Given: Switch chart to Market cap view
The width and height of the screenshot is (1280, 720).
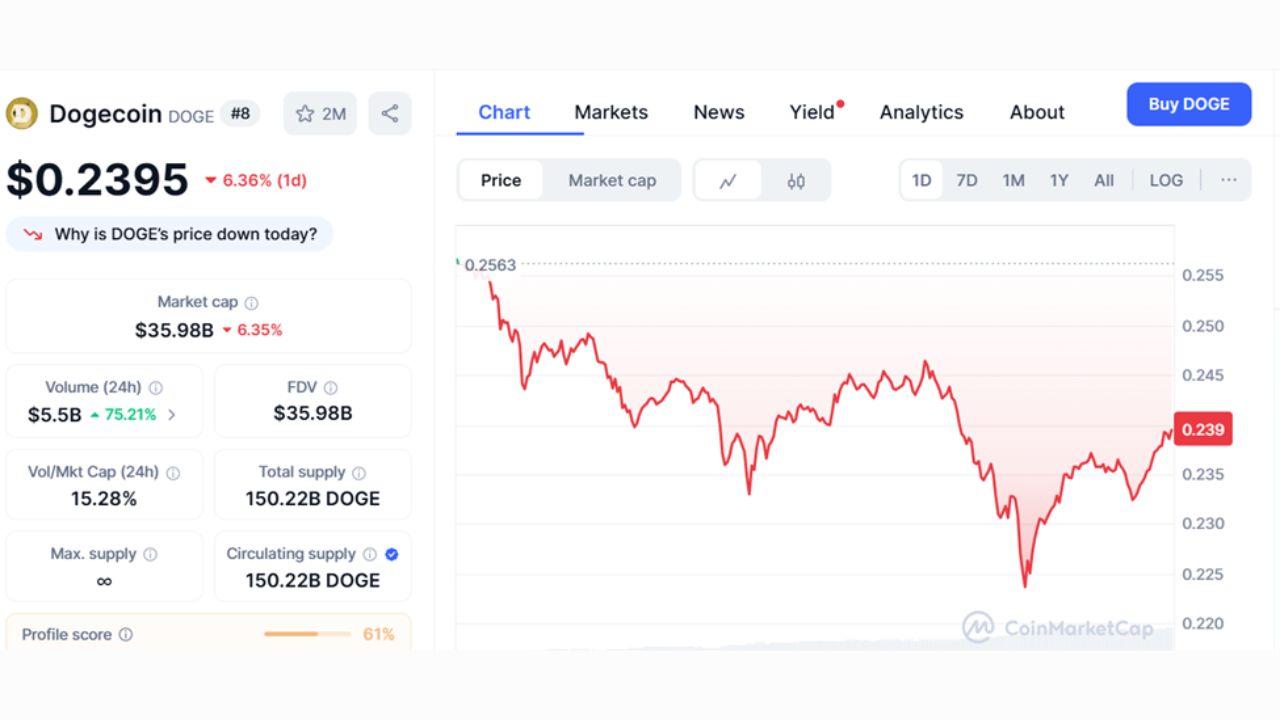Looking at the screenshot, I should (612, 181).
